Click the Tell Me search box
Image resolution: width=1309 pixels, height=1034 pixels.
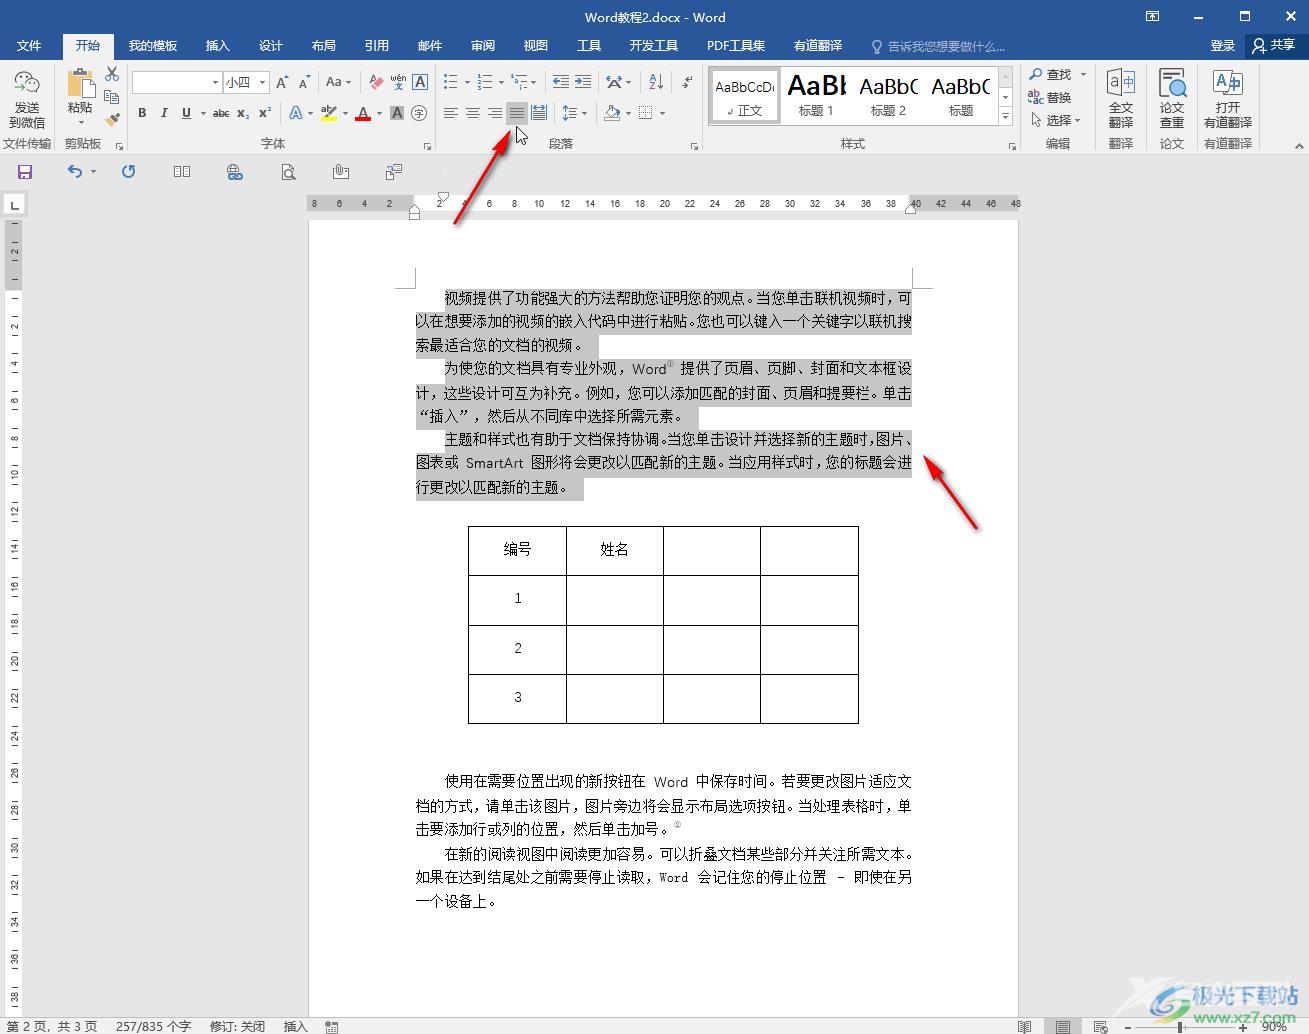coord(938,46)
